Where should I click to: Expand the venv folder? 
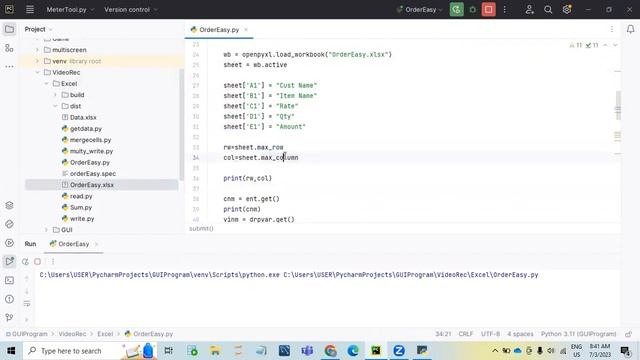(x=37, y=61)
